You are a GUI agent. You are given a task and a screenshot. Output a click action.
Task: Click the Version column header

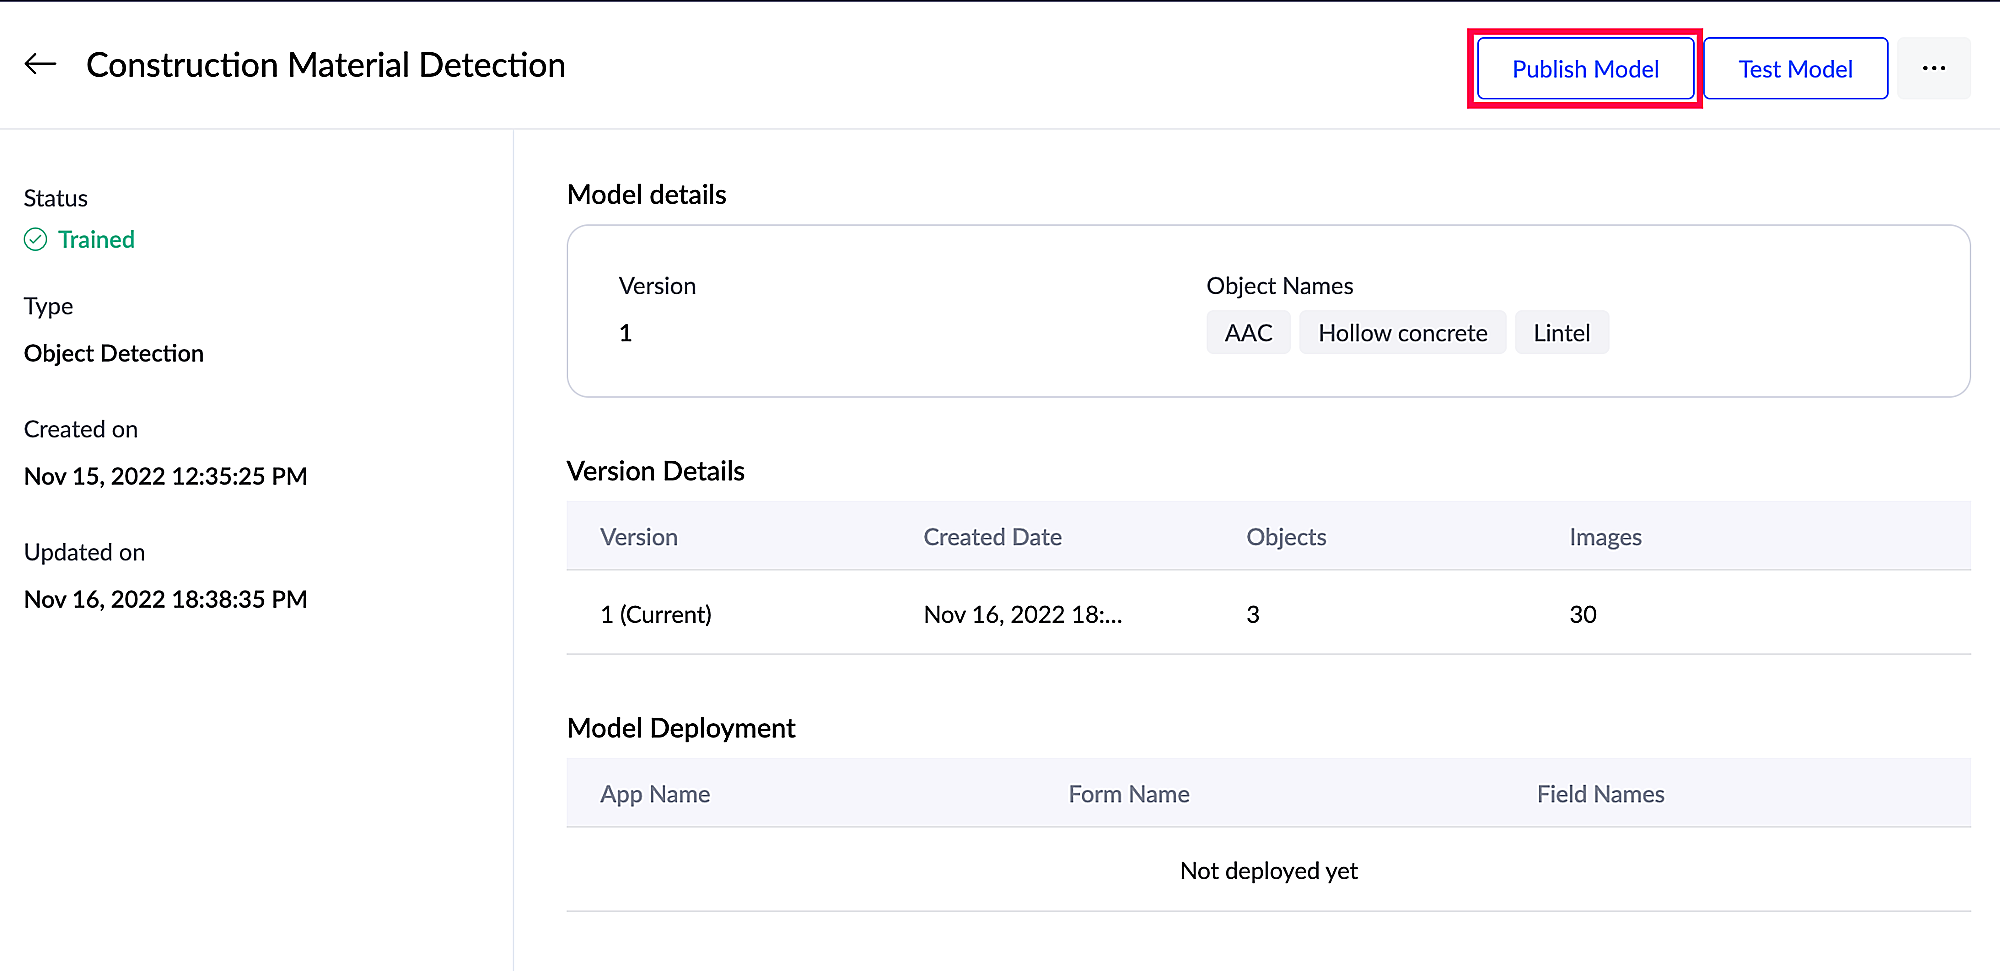click(639, 537)
